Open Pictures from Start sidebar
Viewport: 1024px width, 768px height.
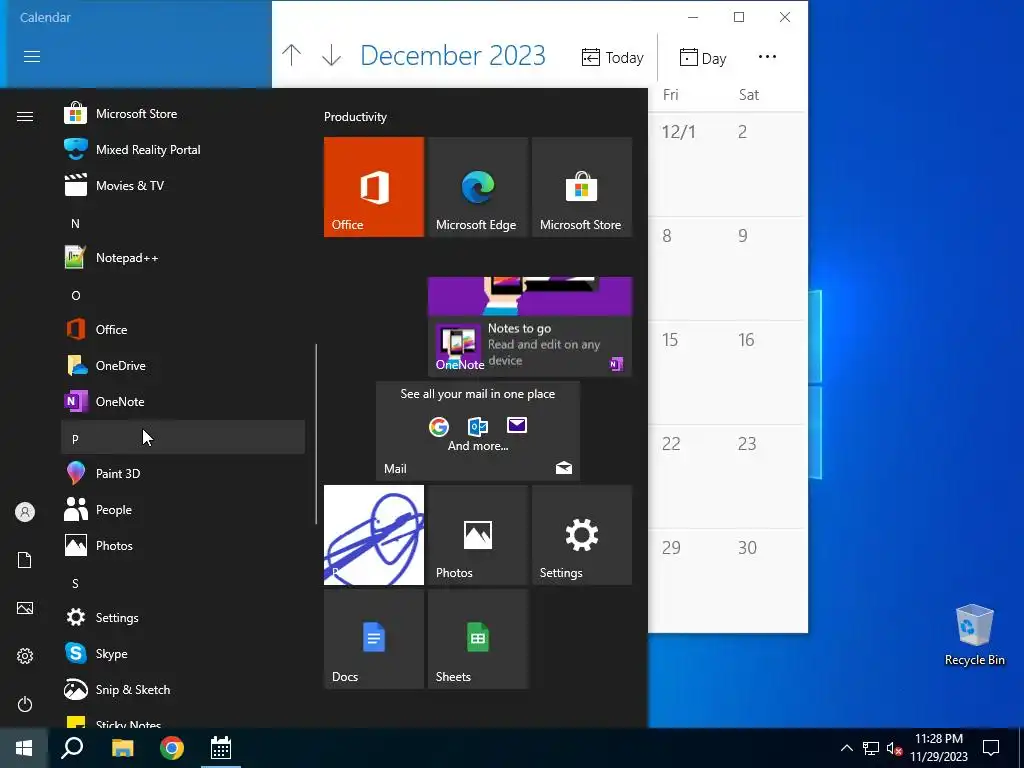pyautogui.click(x=25, y=608)
